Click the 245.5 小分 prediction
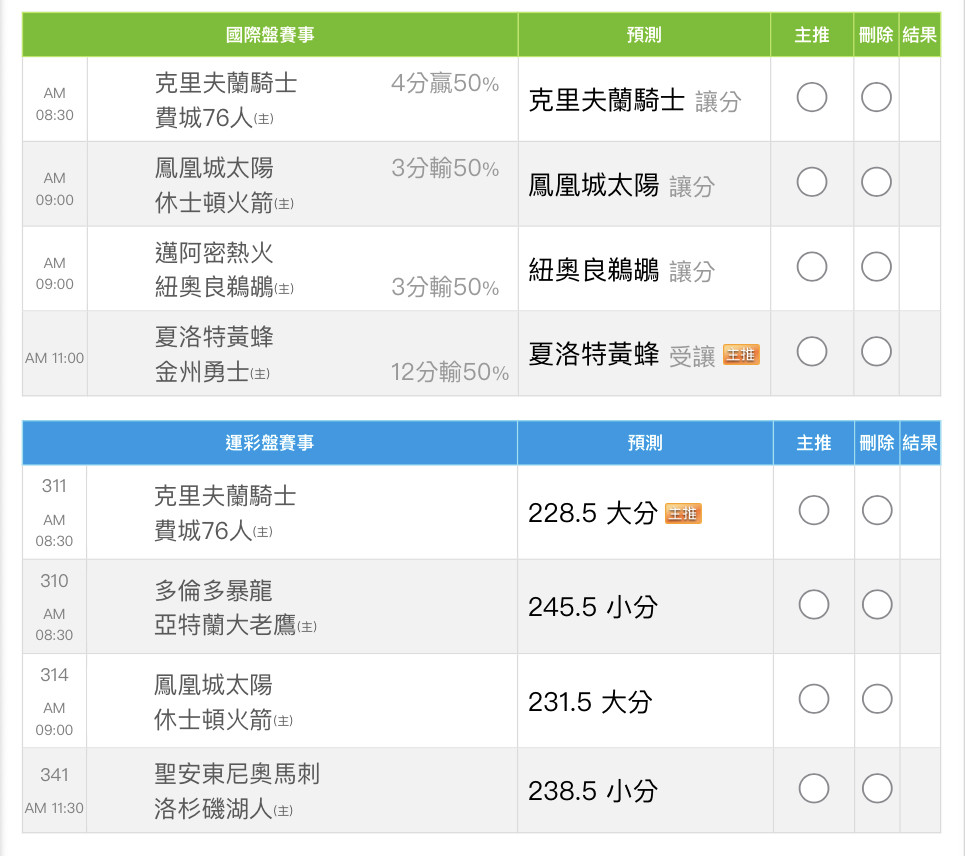The image size is (977, 856). pyautogui.click(x=593, y=607)
